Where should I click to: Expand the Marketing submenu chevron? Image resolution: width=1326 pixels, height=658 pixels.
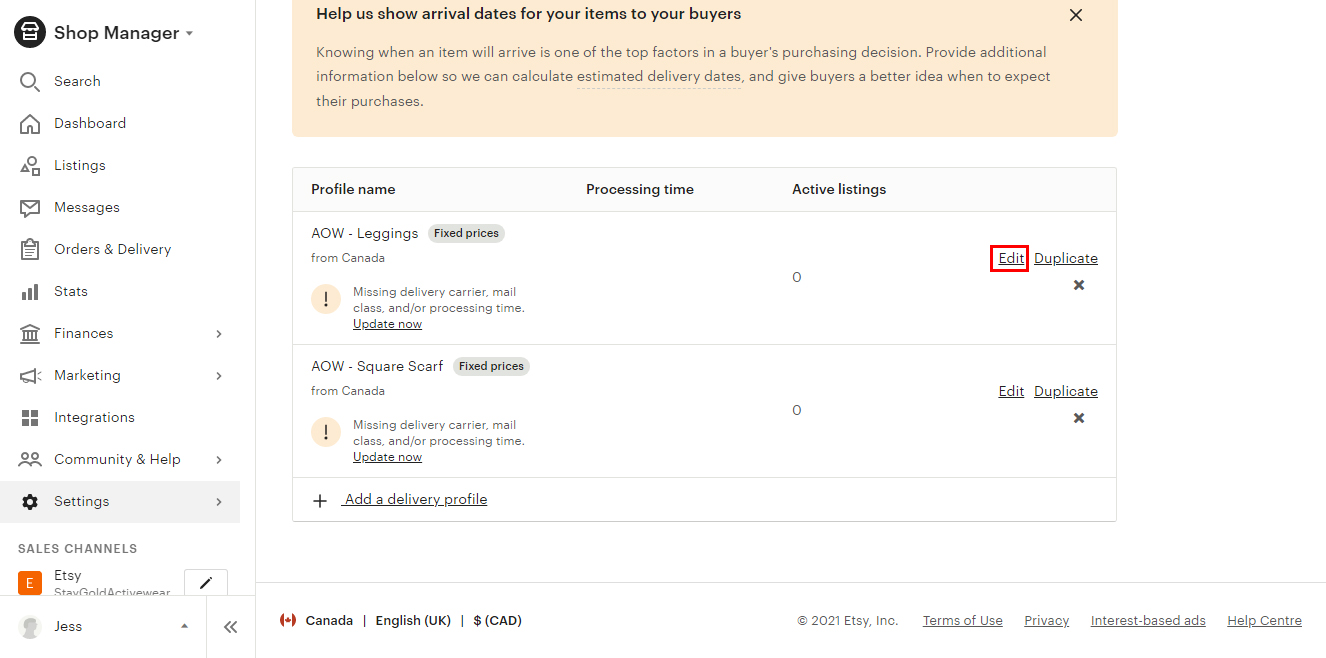point(219,375)
